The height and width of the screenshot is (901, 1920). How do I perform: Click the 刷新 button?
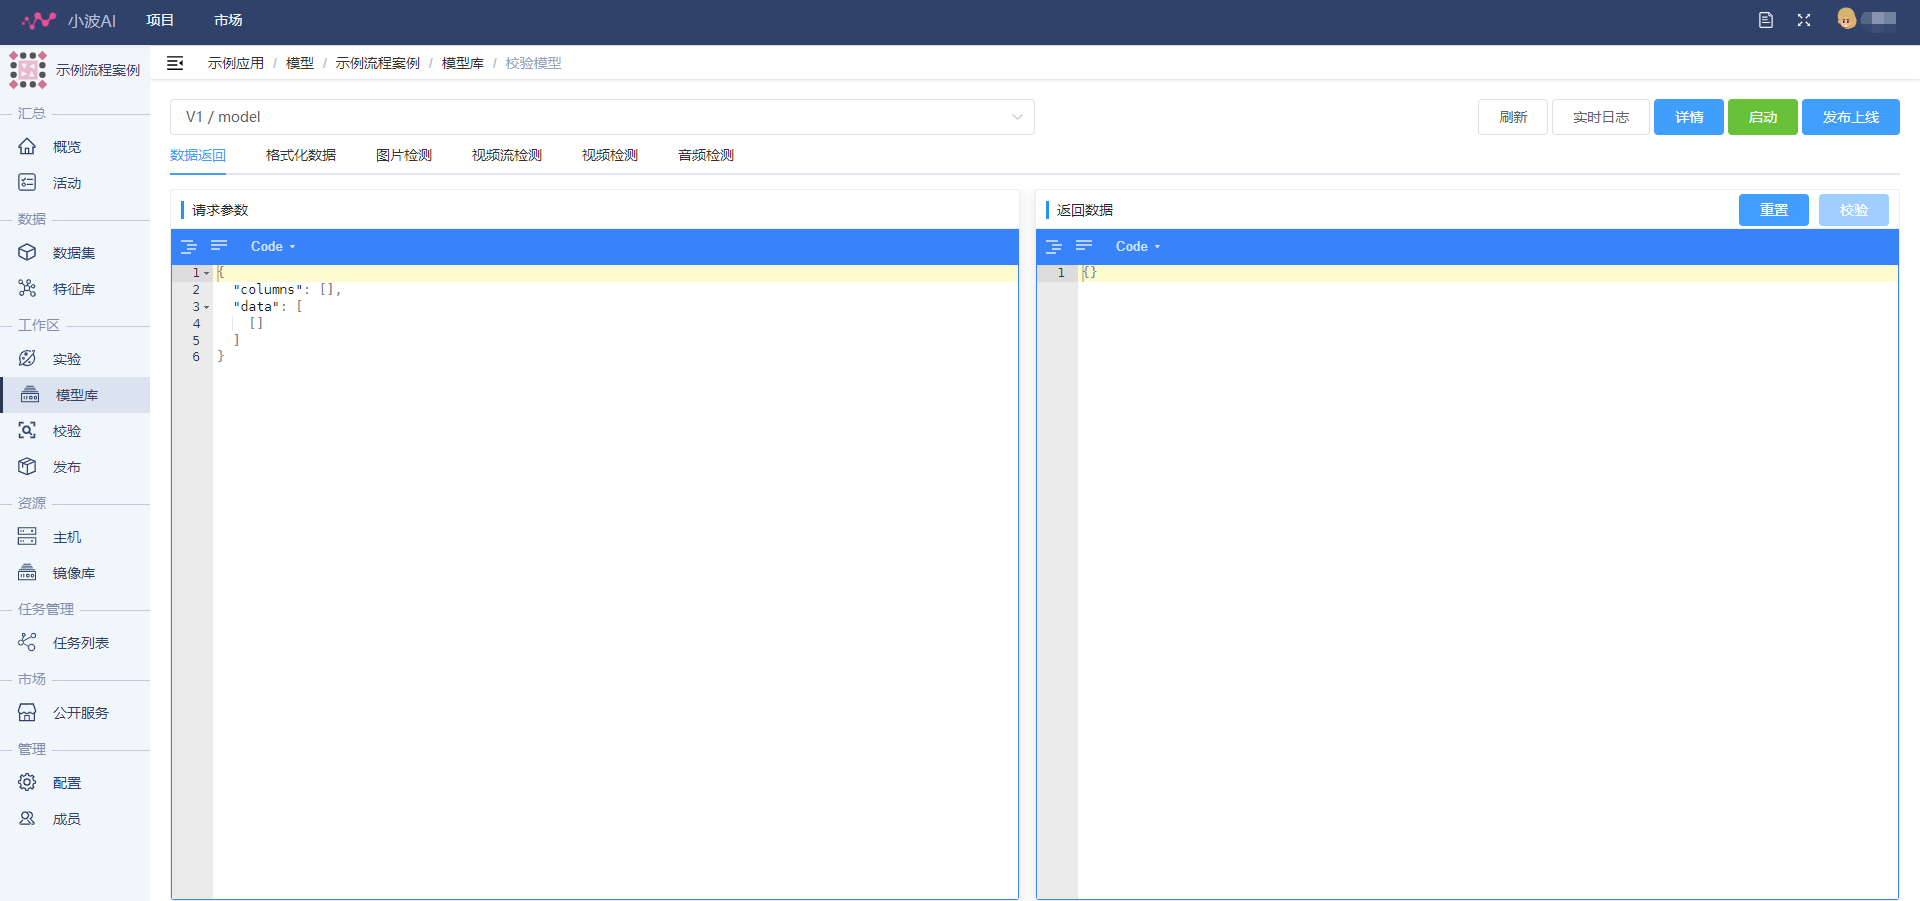[1513, 117]
